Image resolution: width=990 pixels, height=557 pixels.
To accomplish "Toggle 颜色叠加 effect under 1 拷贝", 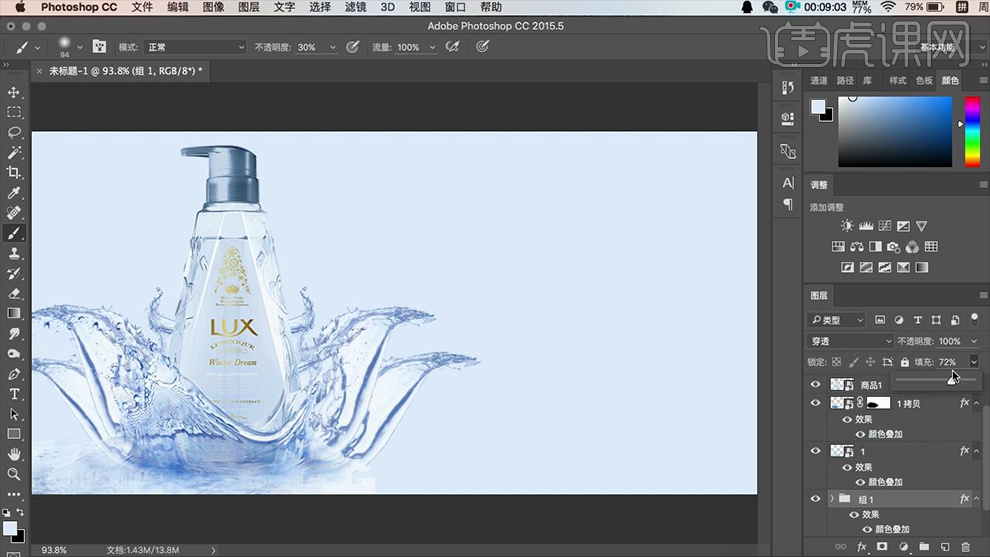I will (x=860, y=434).
